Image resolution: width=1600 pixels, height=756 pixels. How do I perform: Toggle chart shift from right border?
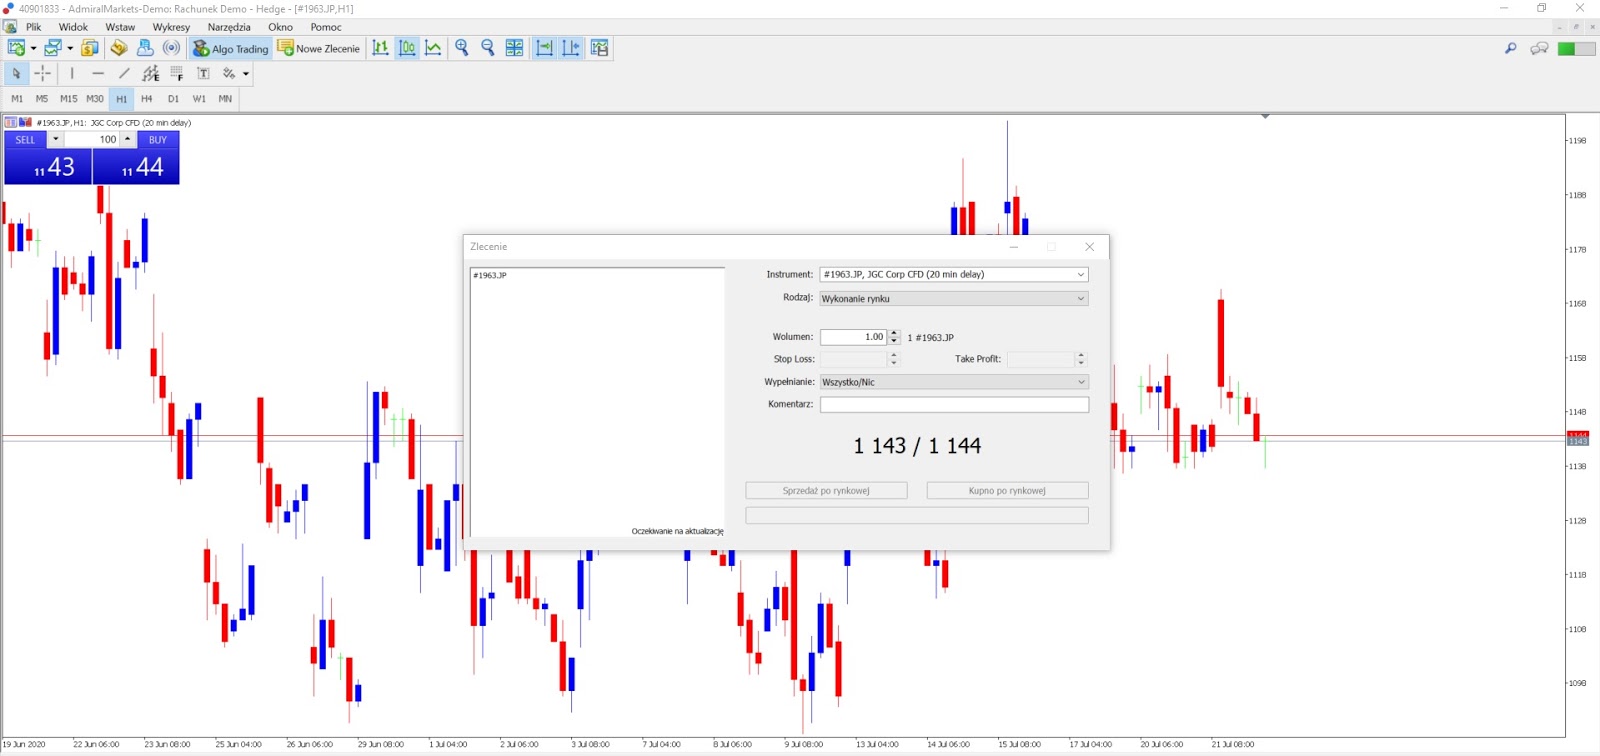pos(571,48)
